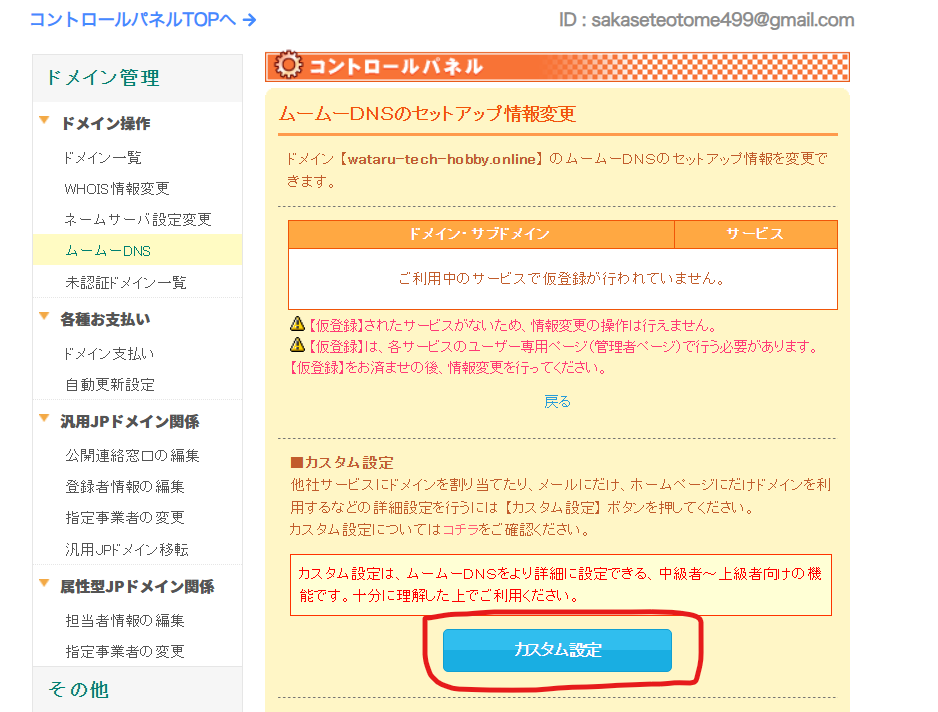
Task: Select 登録者情報の編集 under 汎用JPドメイン関係
Action: [125, 487]
